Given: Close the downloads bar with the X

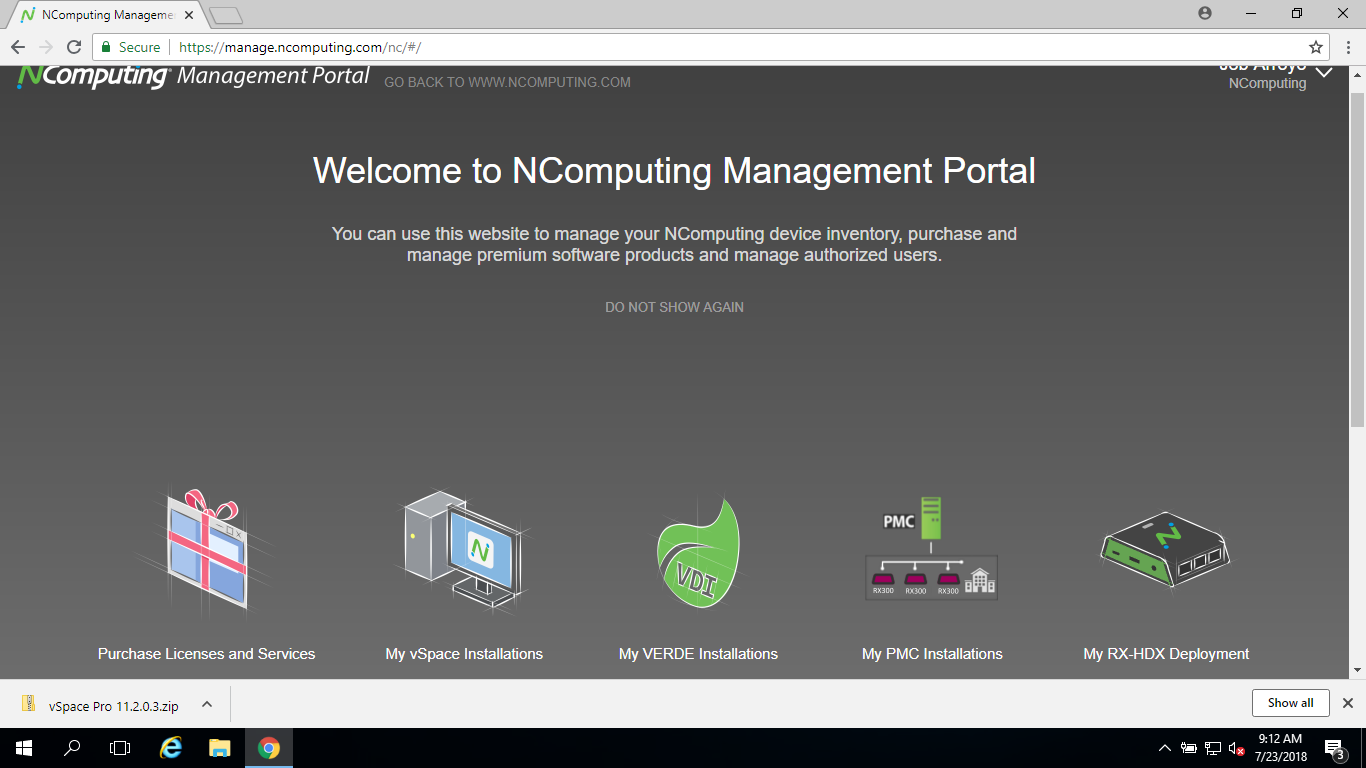Looking at the screenshot, I should (1348, 703).
